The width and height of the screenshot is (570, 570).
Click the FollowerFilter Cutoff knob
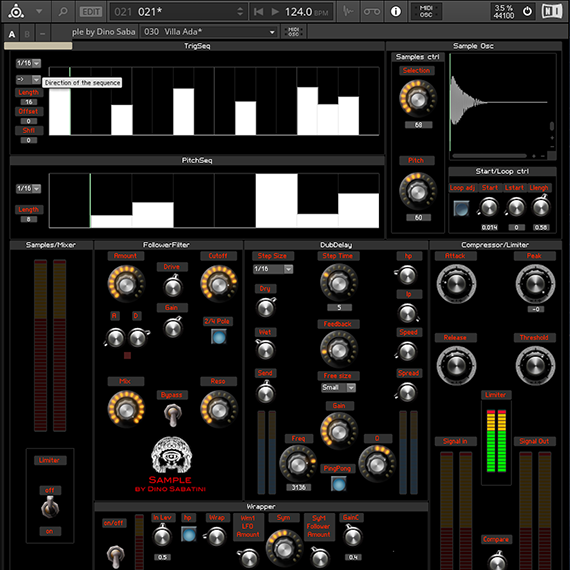[x=218, y=284]
